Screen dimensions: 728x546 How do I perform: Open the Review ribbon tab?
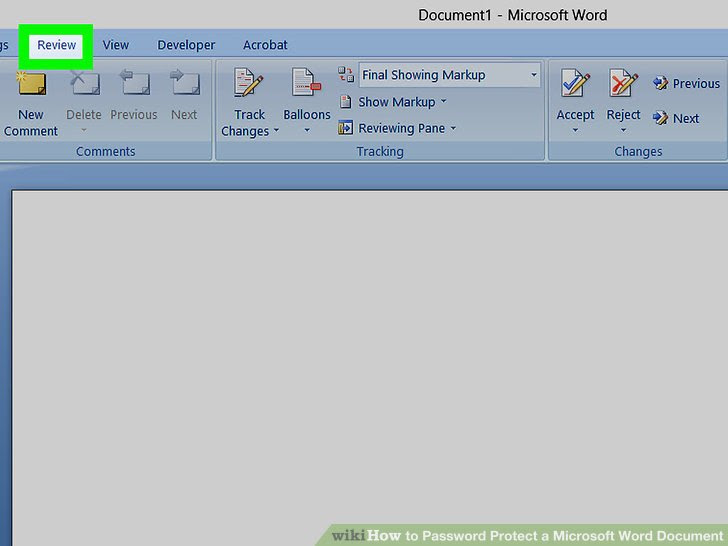coord(56,45)
